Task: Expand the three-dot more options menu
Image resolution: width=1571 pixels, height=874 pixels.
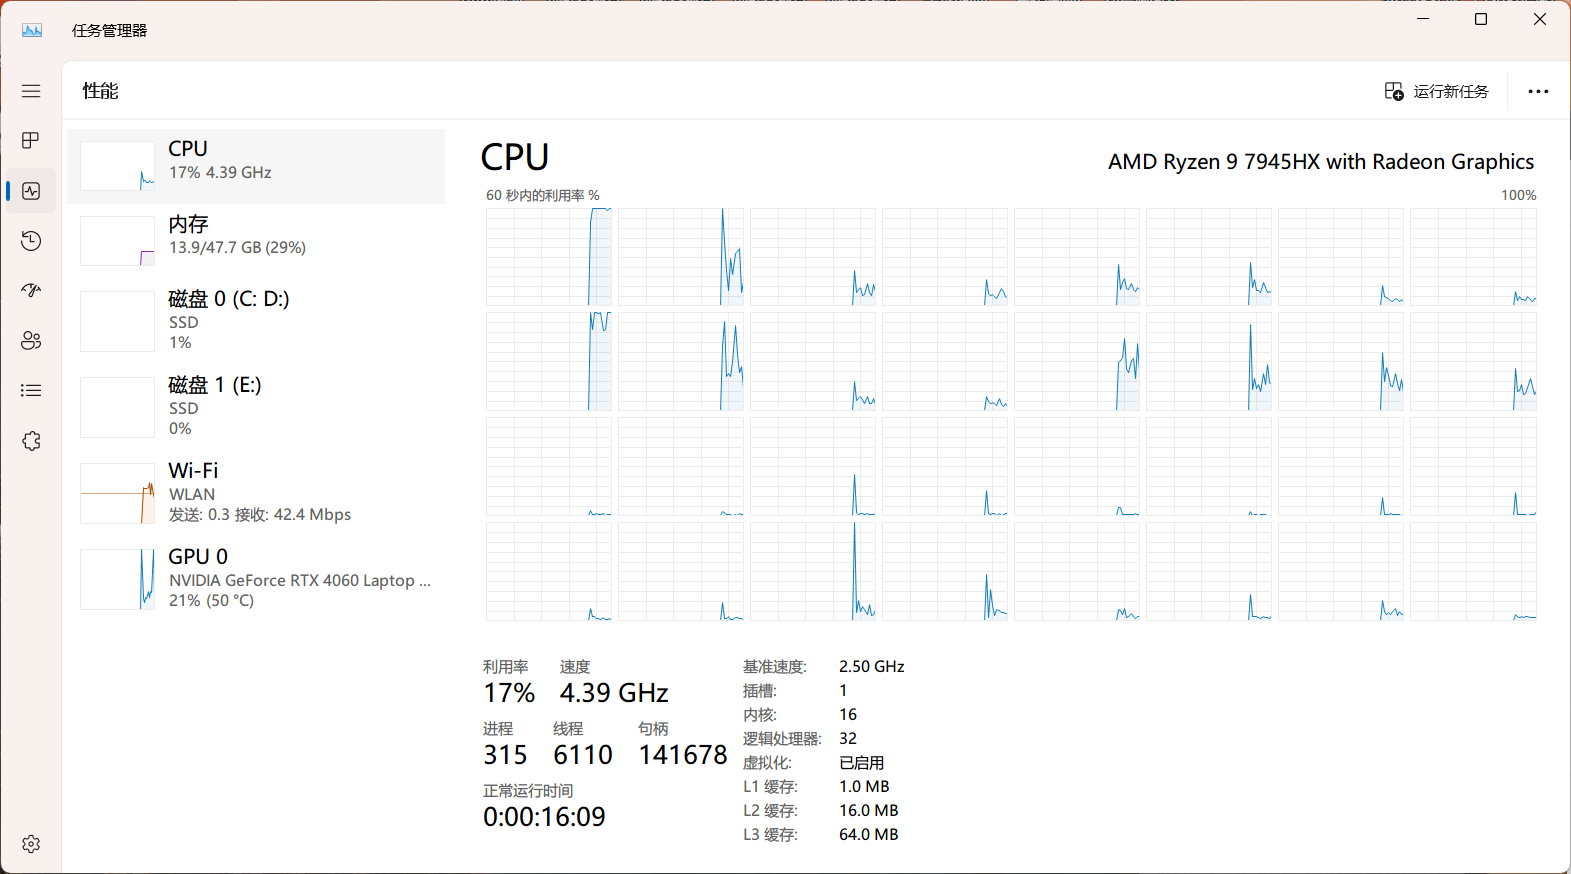Action: [x=1538, y=91]
